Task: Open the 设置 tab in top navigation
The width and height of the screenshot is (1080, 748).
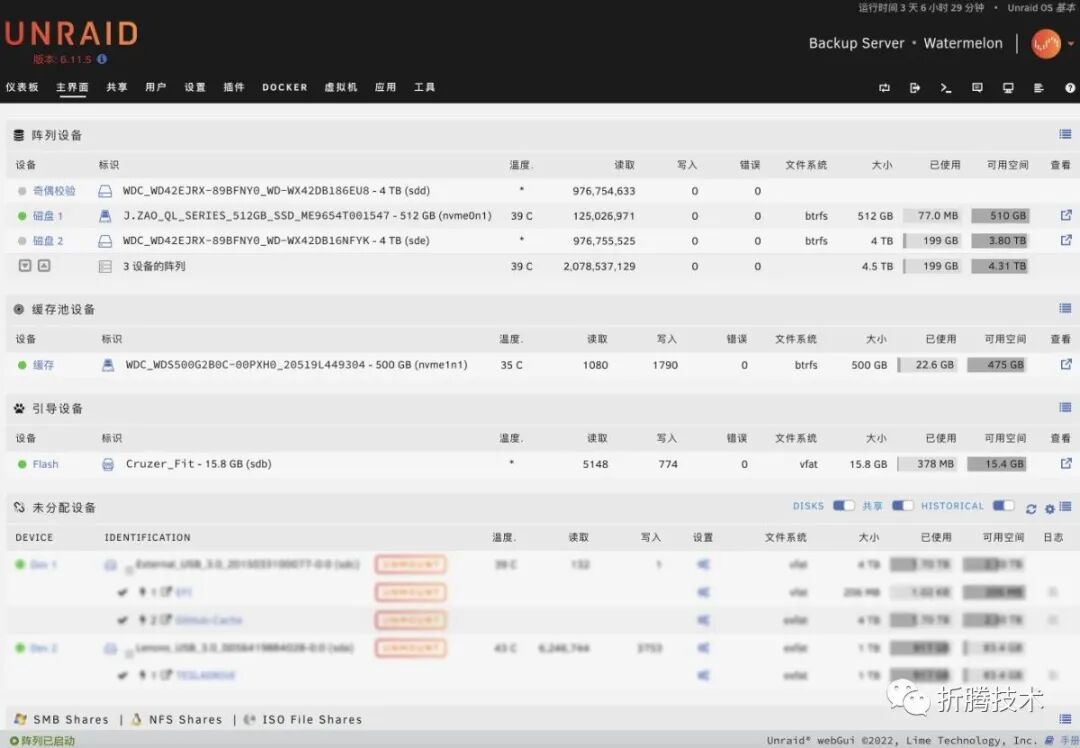Action: point(195,87)
